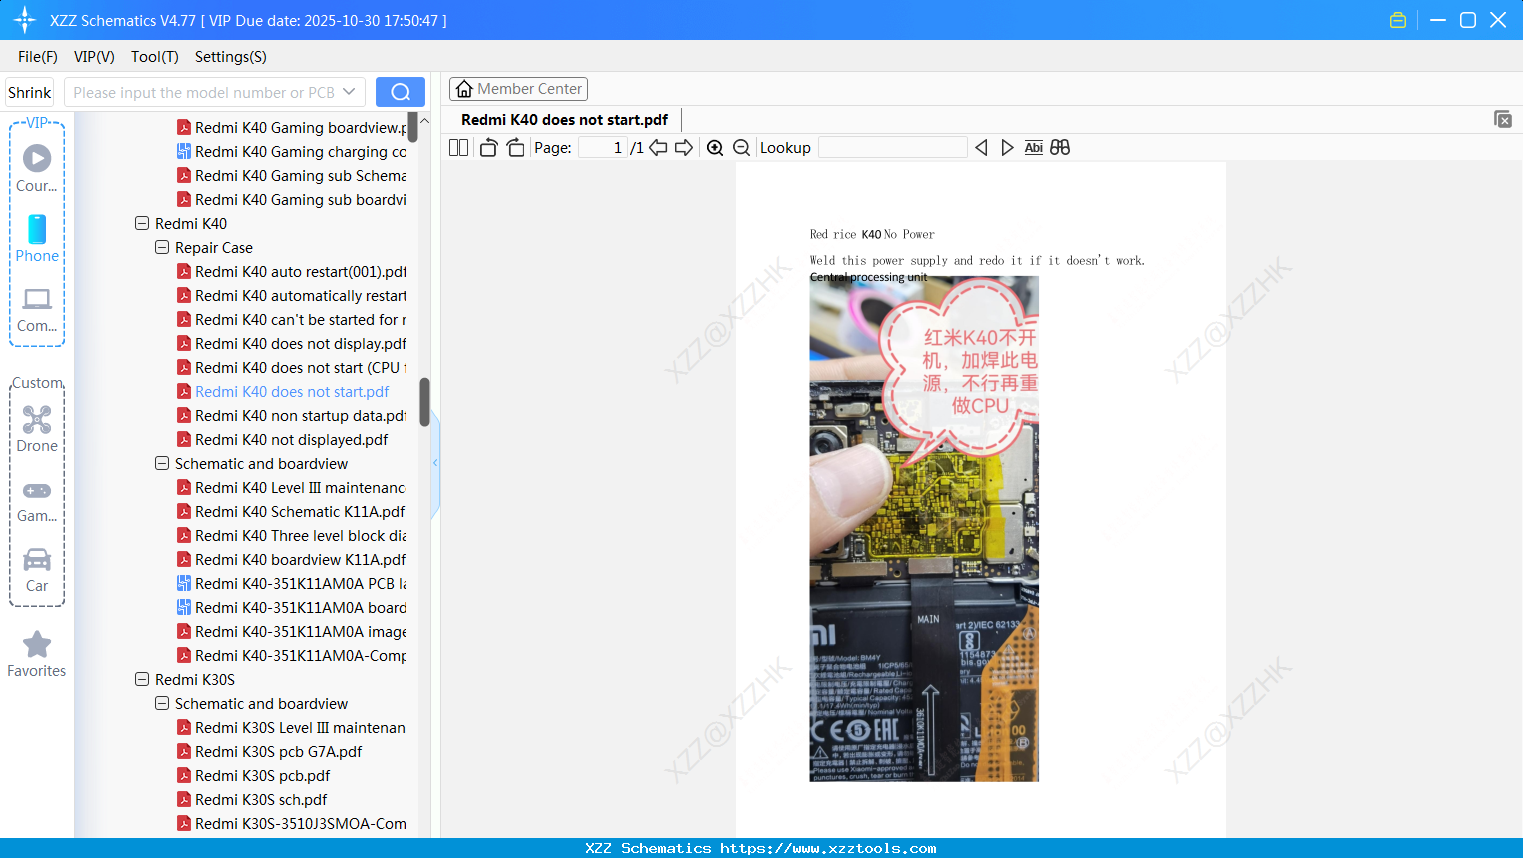
Task: Open the VIP(V) menu
Action: coord(94,57)
